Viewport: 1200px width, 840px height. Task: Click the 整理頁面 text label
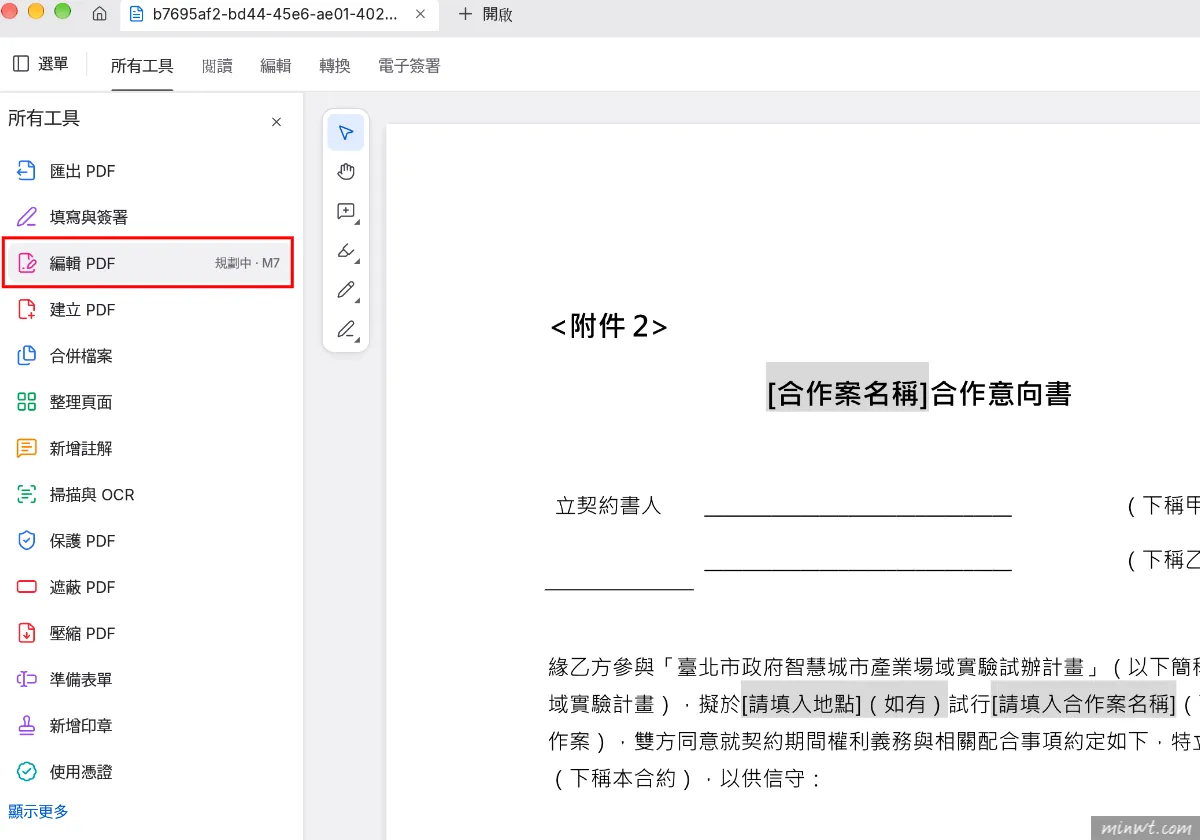[x=81, y=402]
